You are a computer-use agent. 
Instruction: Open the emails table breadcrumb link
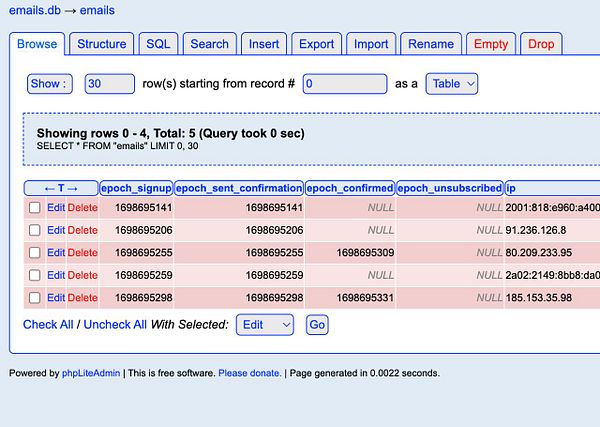click(97, 10)
